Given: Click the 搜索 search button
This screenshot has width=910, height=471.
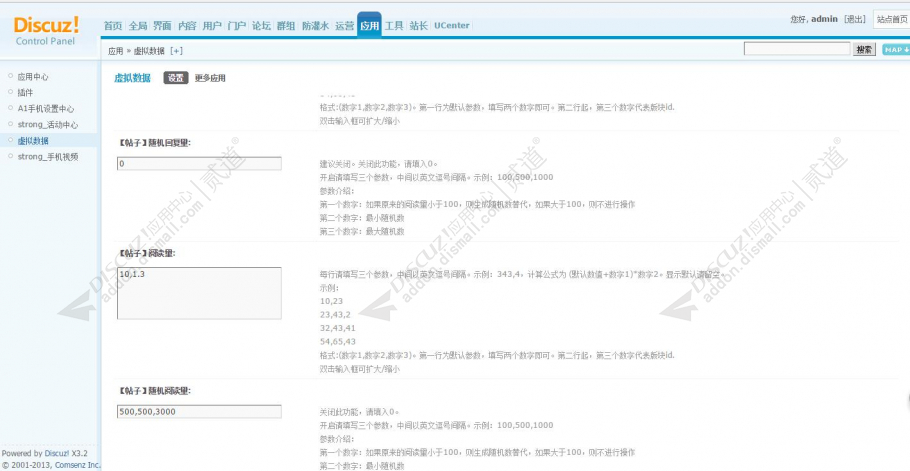Looking at the screenshot, I should coord(864,50).
